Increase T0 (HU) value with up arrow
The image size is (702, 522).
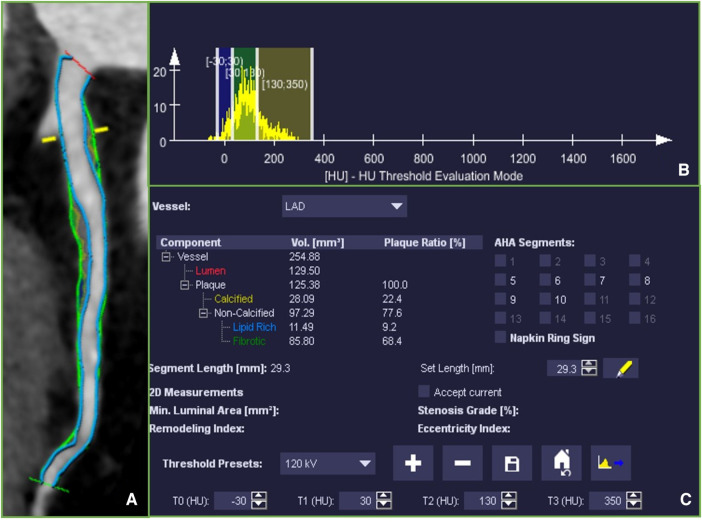click(259, 496)
